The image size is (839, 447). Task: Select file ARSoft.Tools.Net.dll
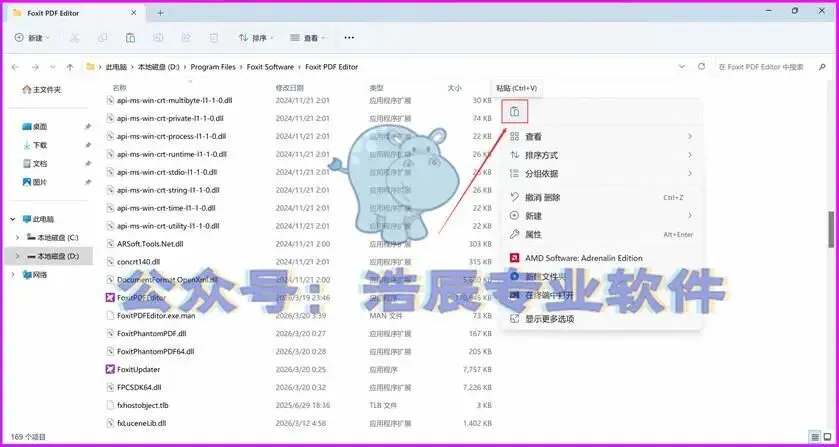150,244
